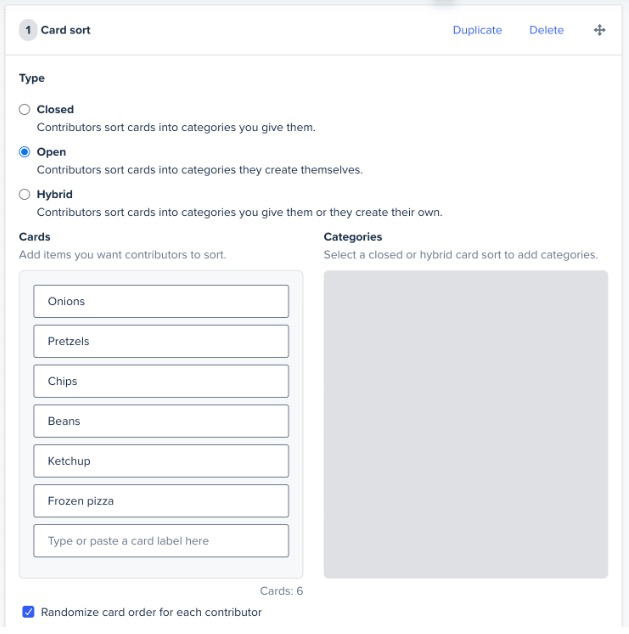629x634 pixels.
Task: Edit the Chips card label
Action: 161,381
